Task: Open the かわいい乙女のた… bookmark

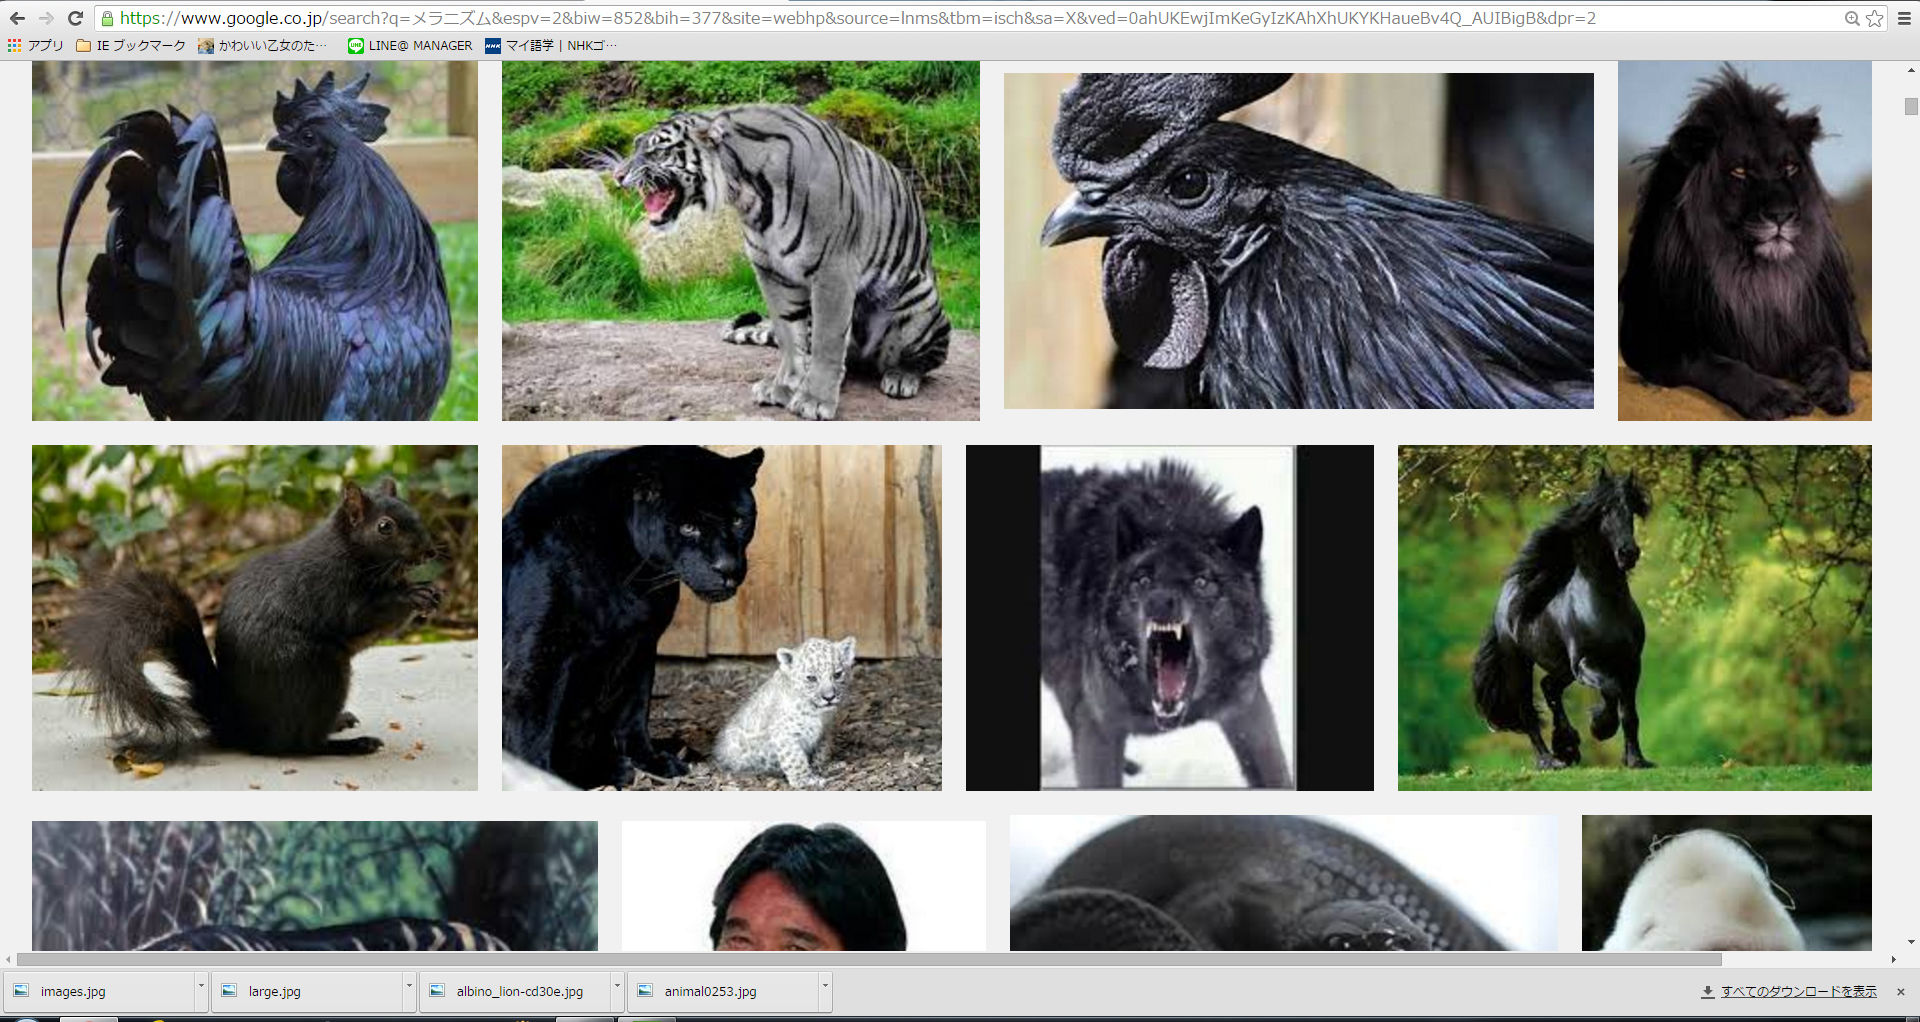Action: coord(263,45)
